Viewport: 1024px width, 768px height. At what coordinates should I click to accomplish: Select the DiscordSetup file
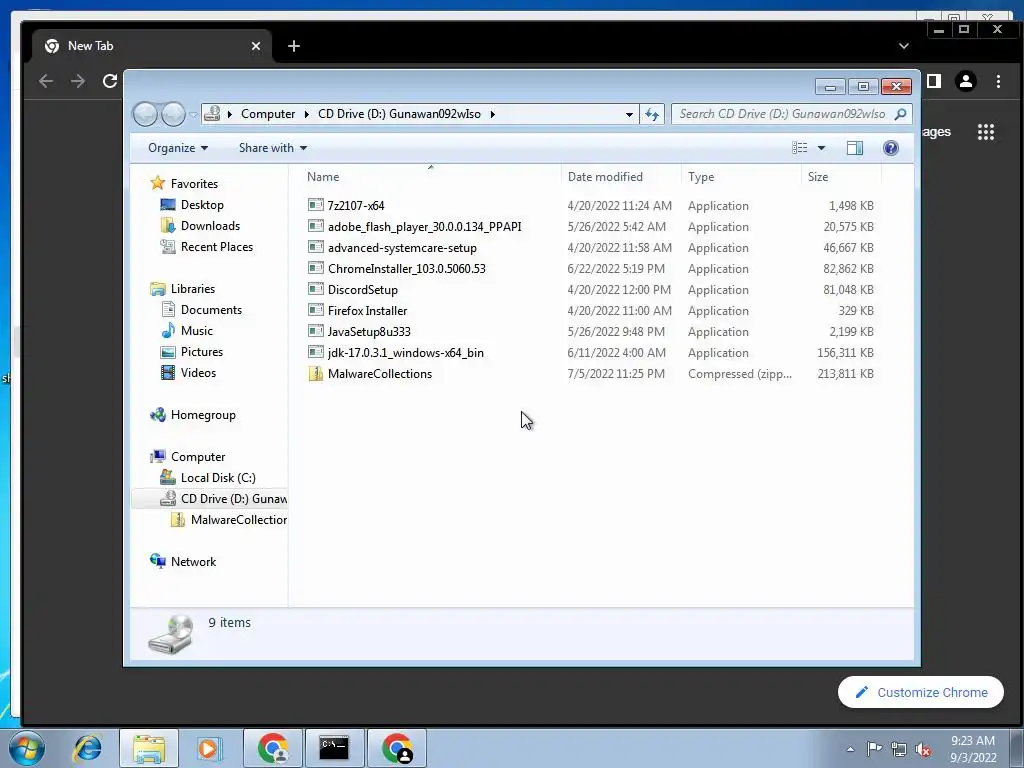coord(362,289)
